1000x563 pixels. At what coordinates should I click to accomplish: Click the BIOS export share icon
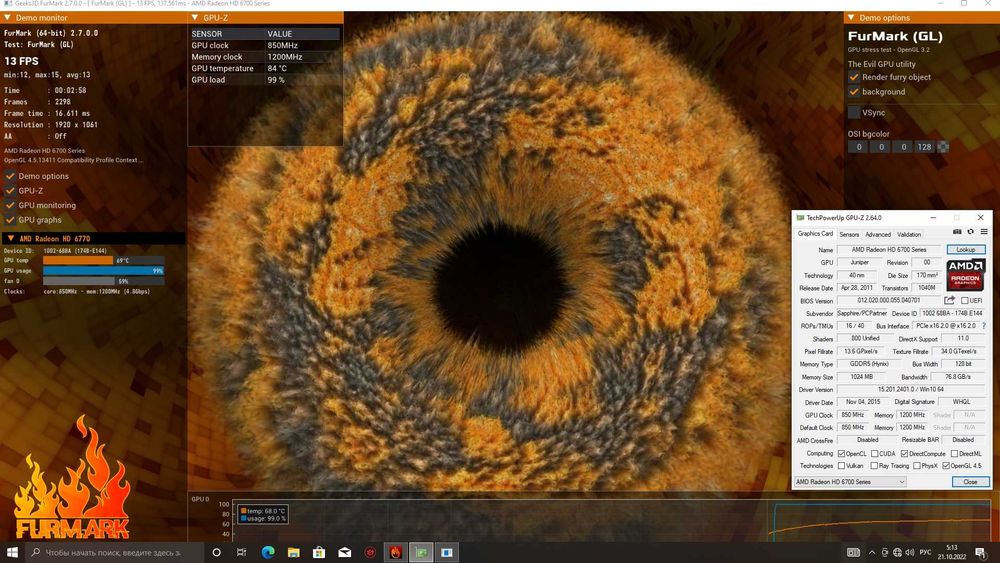(x=950, y=300)
